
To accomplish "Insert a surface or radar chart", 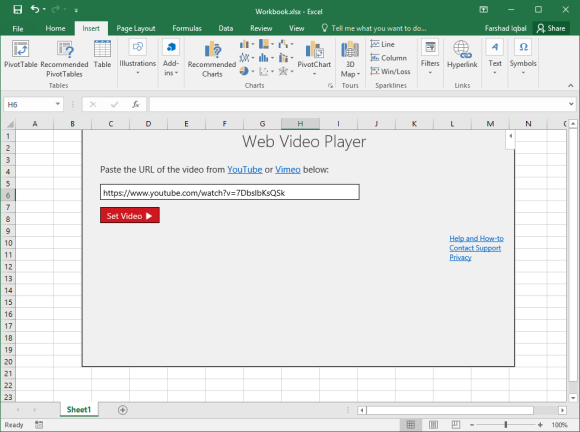I will [x=286, y=71].
